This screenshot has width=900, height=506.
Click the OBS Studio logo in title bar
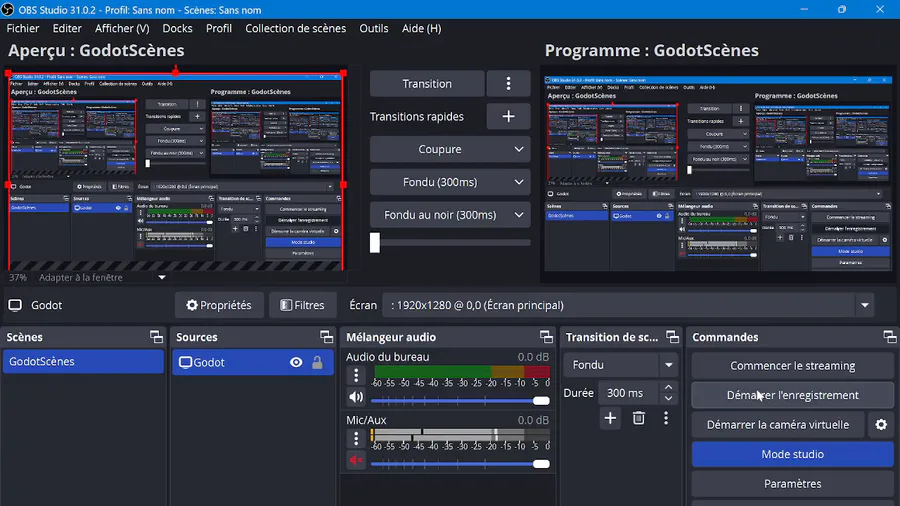point(7,9)
